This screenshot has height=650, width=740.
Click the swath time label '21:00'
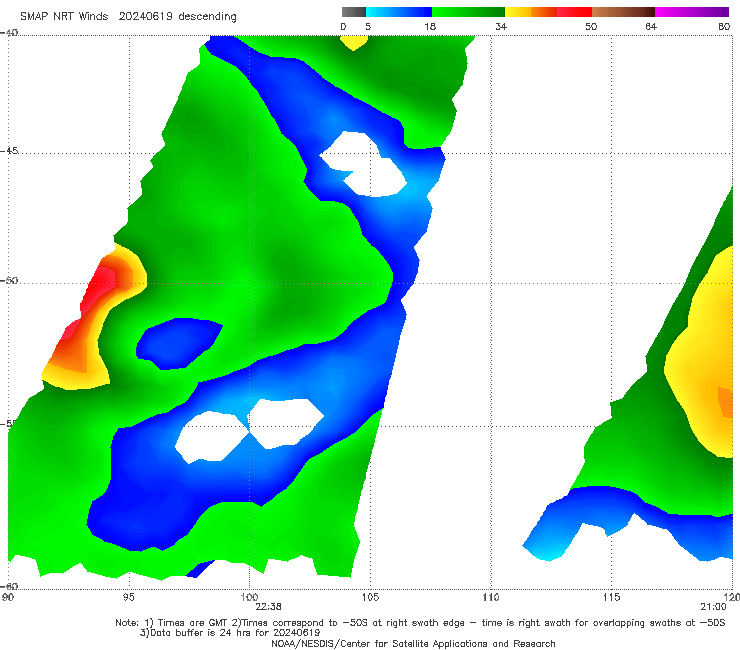click(x=713, y=607)
